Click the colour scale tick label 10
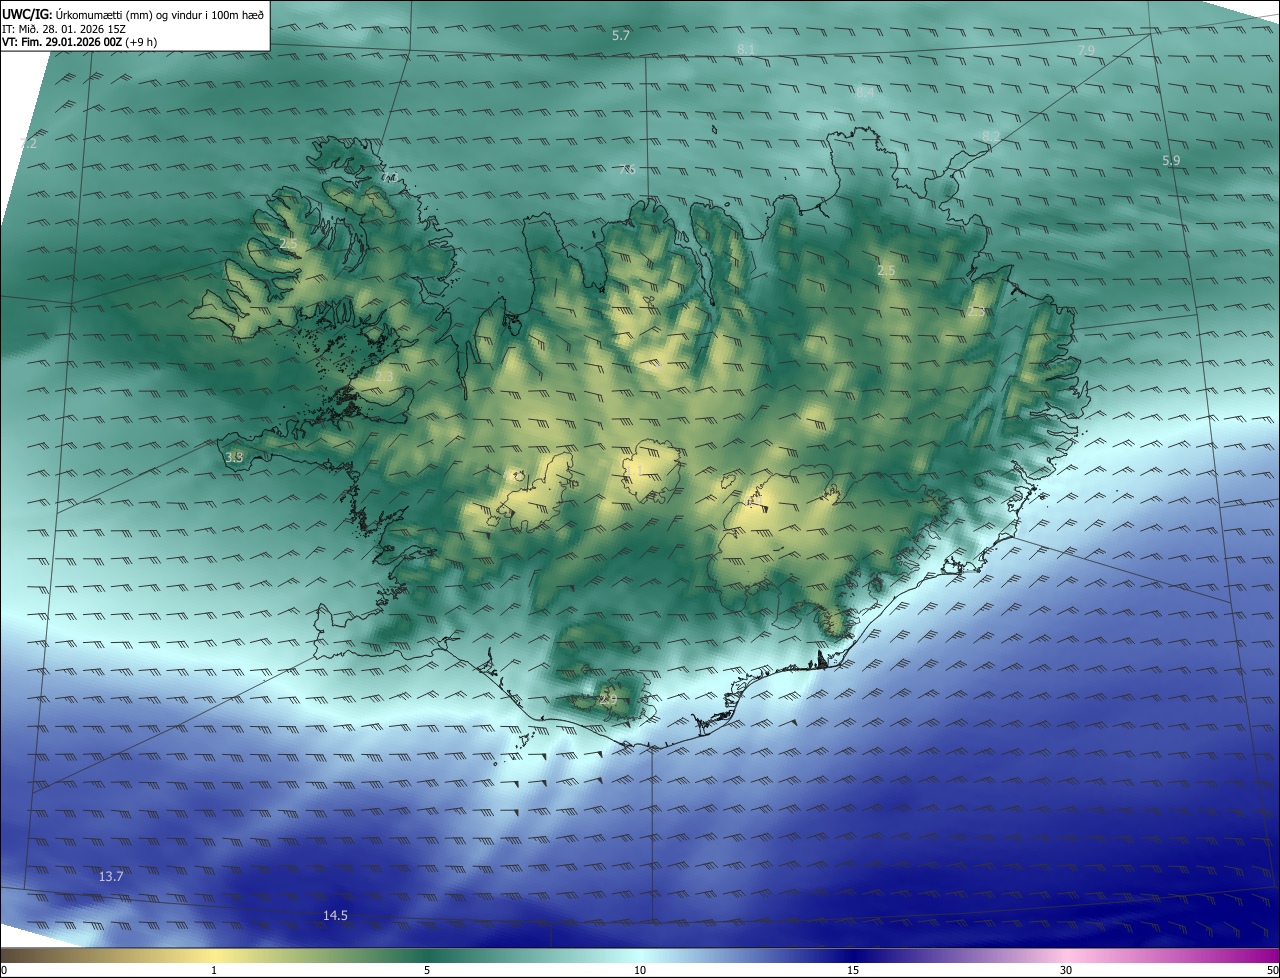Viewport: 1280px width, 978px height. [640, 970]
